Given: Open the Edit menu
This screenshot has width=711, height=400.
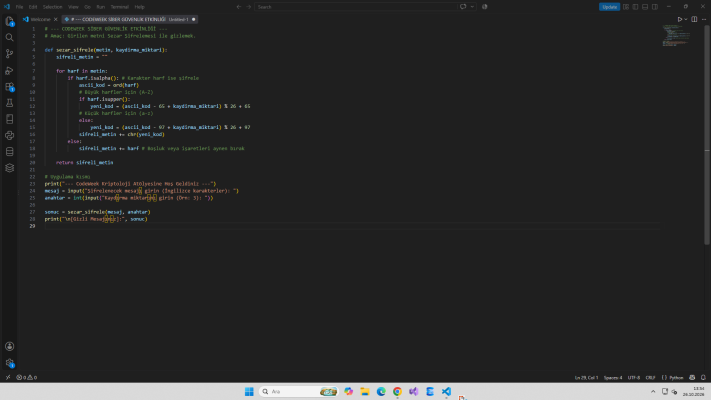Looking at the screenshot, I should tap(33, 7).
